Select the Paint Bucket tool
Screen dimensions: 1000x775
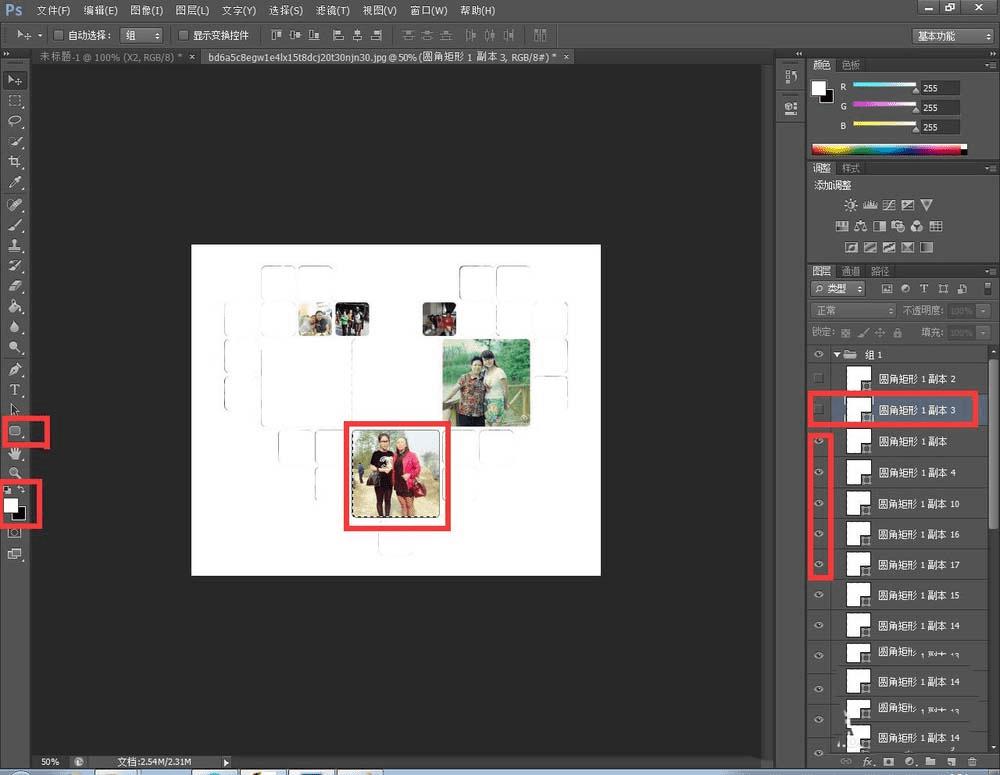pos(15,306)
